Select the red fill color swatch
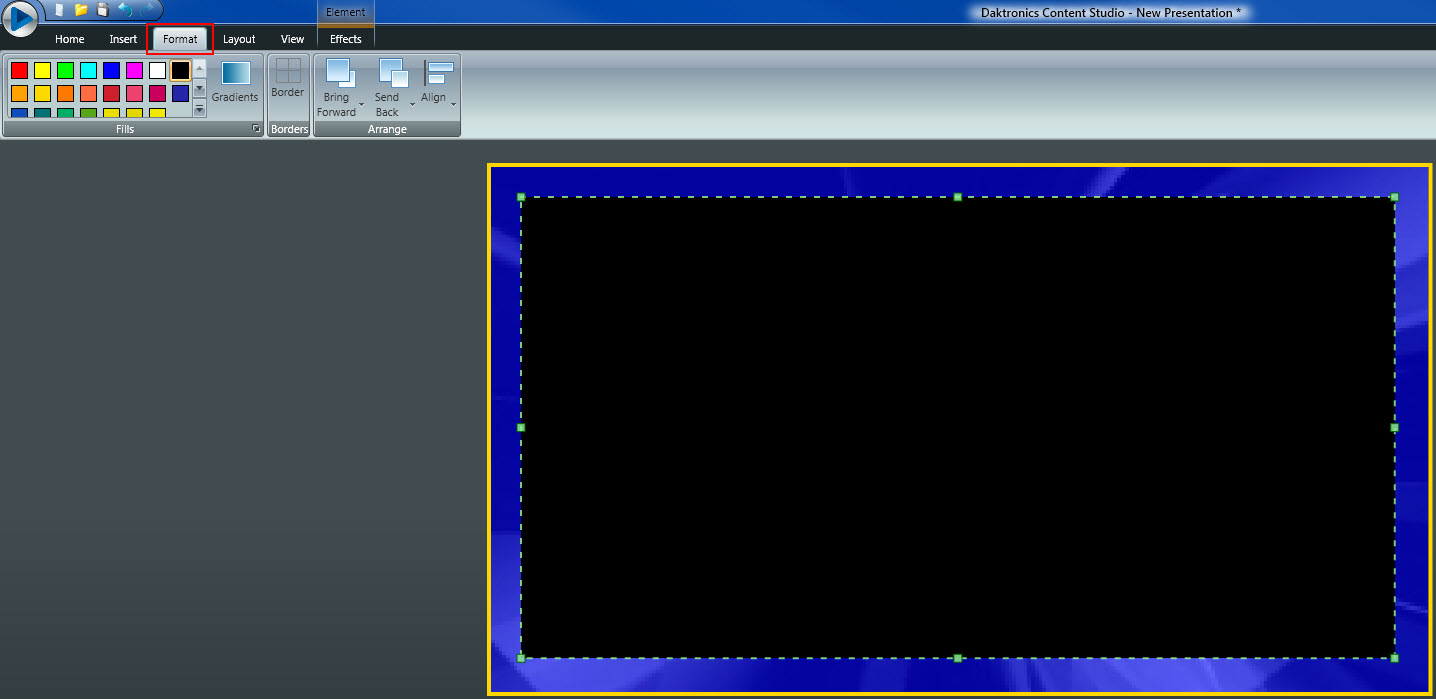Screen dimensions: 1436x699 (x=18, y=69)
